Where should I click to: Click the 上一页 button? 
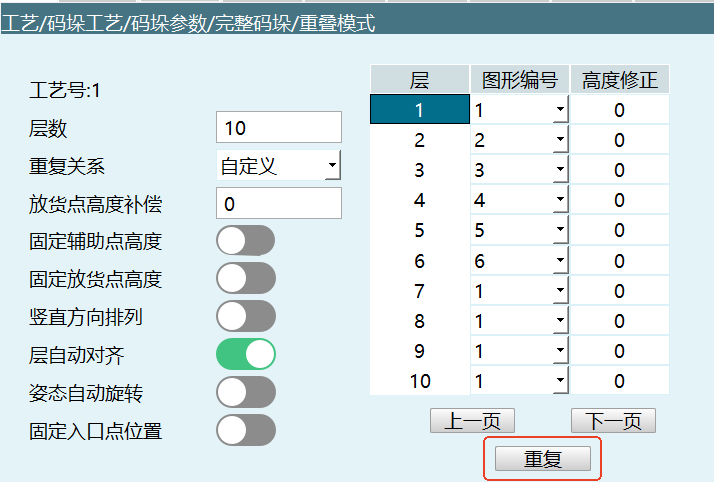(472, 421)
